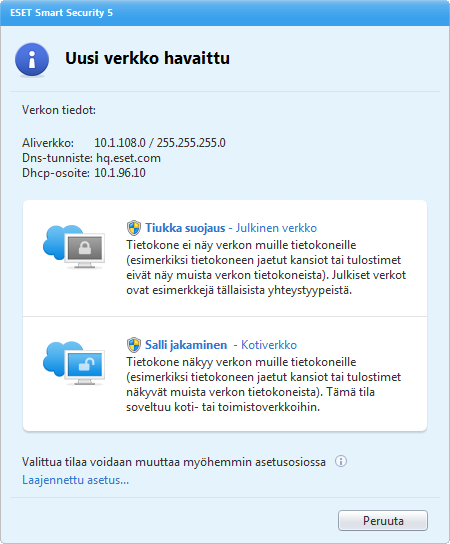Viewport: 450px width, 544px height.
Task: Click the unlocked computer cloud icon
Action: click(x=74, y=363)
